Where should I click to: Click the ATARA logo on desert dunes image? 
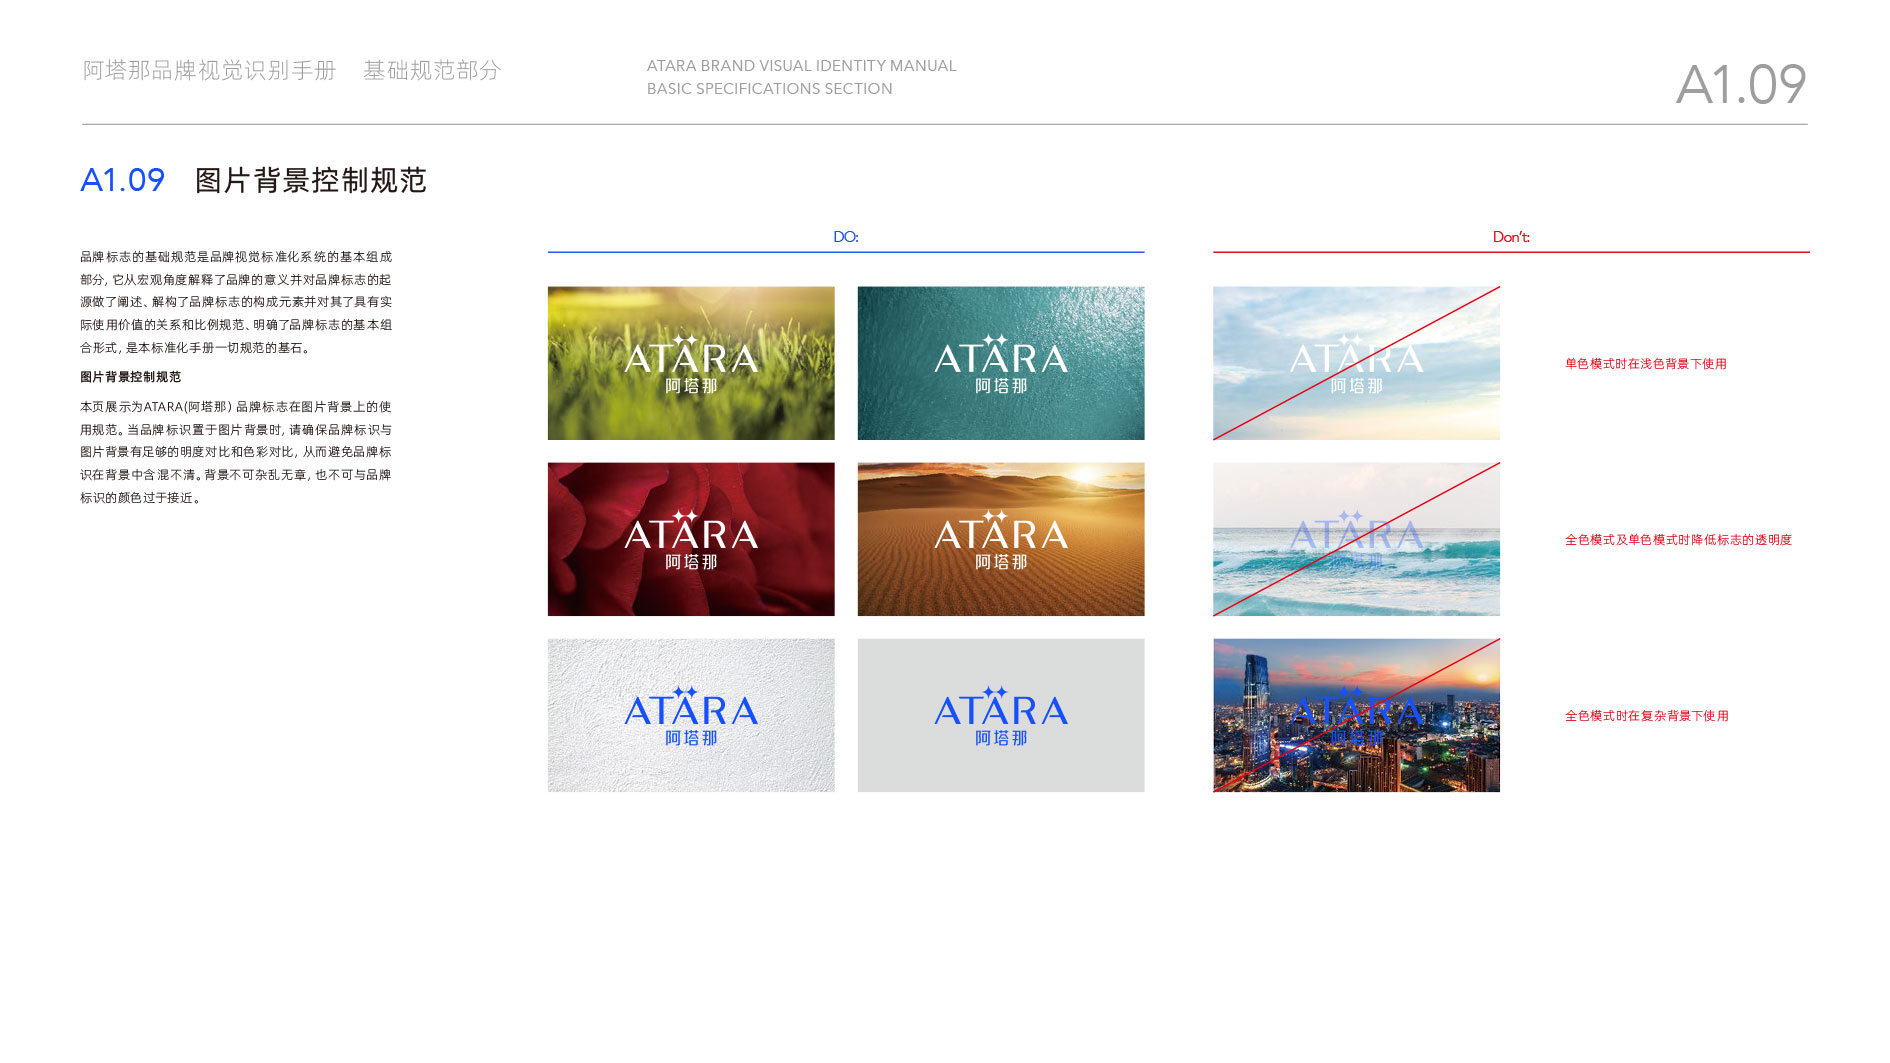[x=1001, y=541]
